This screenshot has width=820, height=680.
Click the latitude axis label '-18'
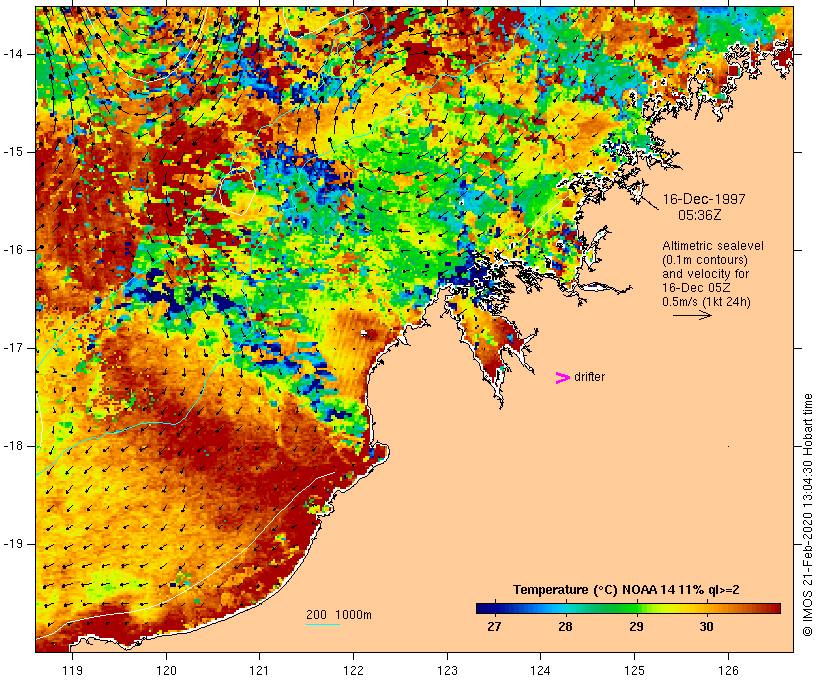click(13, 446)
